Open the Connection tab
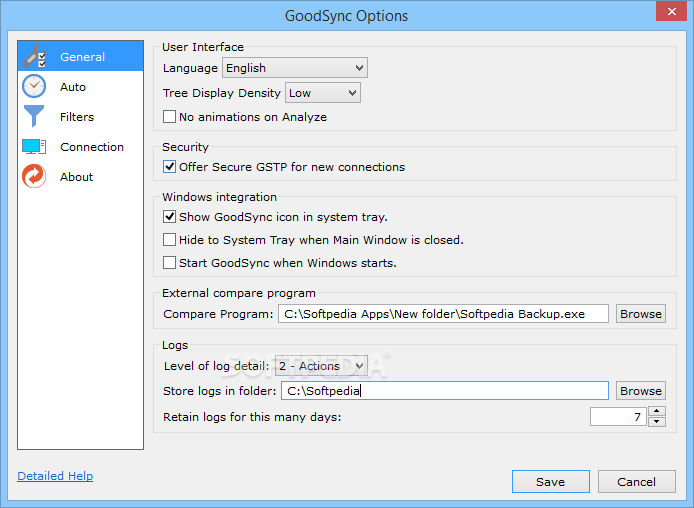The image size is (694, 508). pos(81,147)
